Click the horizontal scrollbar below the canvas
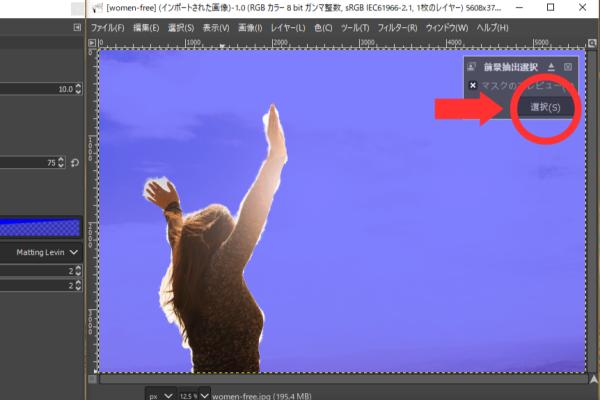Image resolution: width=600 pixels, height=400 pixels. pyautogui.click(x=343, y=379)
